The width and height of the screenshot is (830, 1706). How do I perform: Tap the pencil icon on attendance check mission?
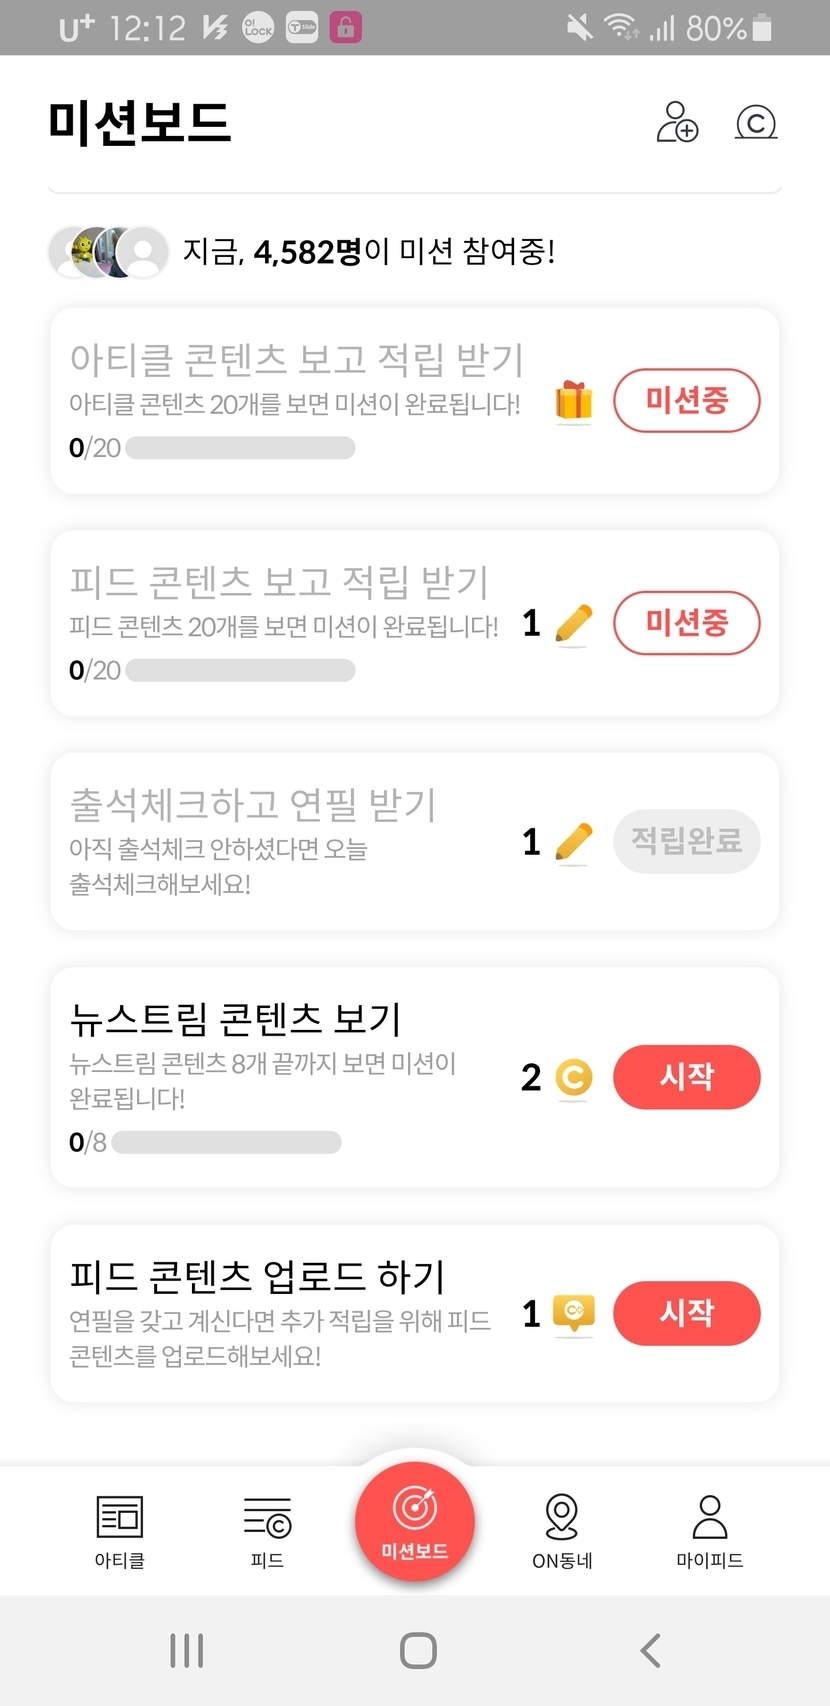(x=573, y=842)
